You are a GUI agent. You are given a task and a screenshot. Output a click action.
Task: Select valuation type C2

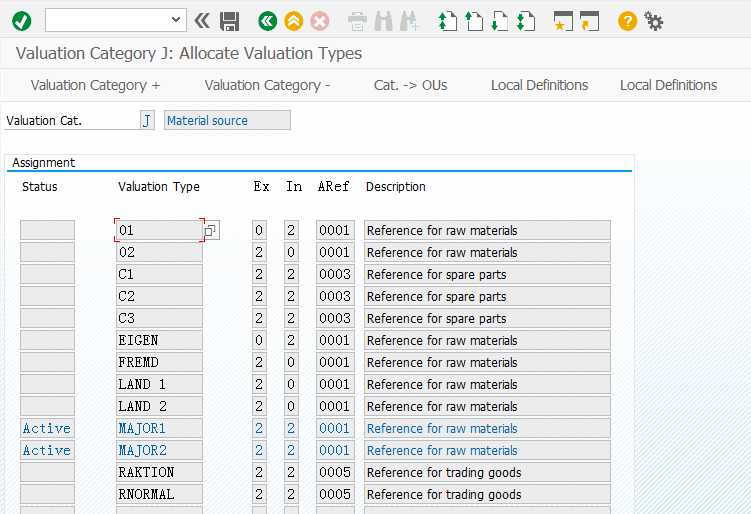point(159,297)
